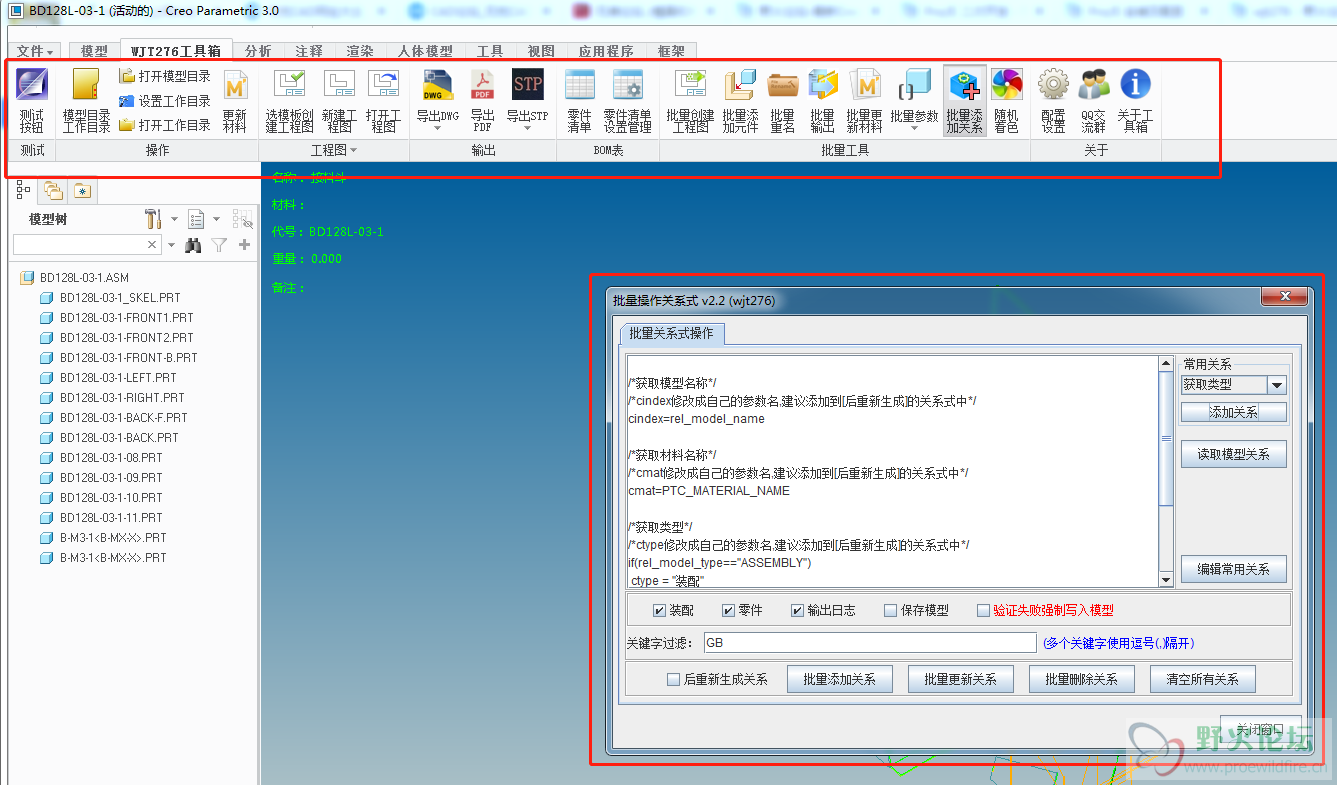Switch to the 应用程序 ribbon tab

click(x=606, y=51)
